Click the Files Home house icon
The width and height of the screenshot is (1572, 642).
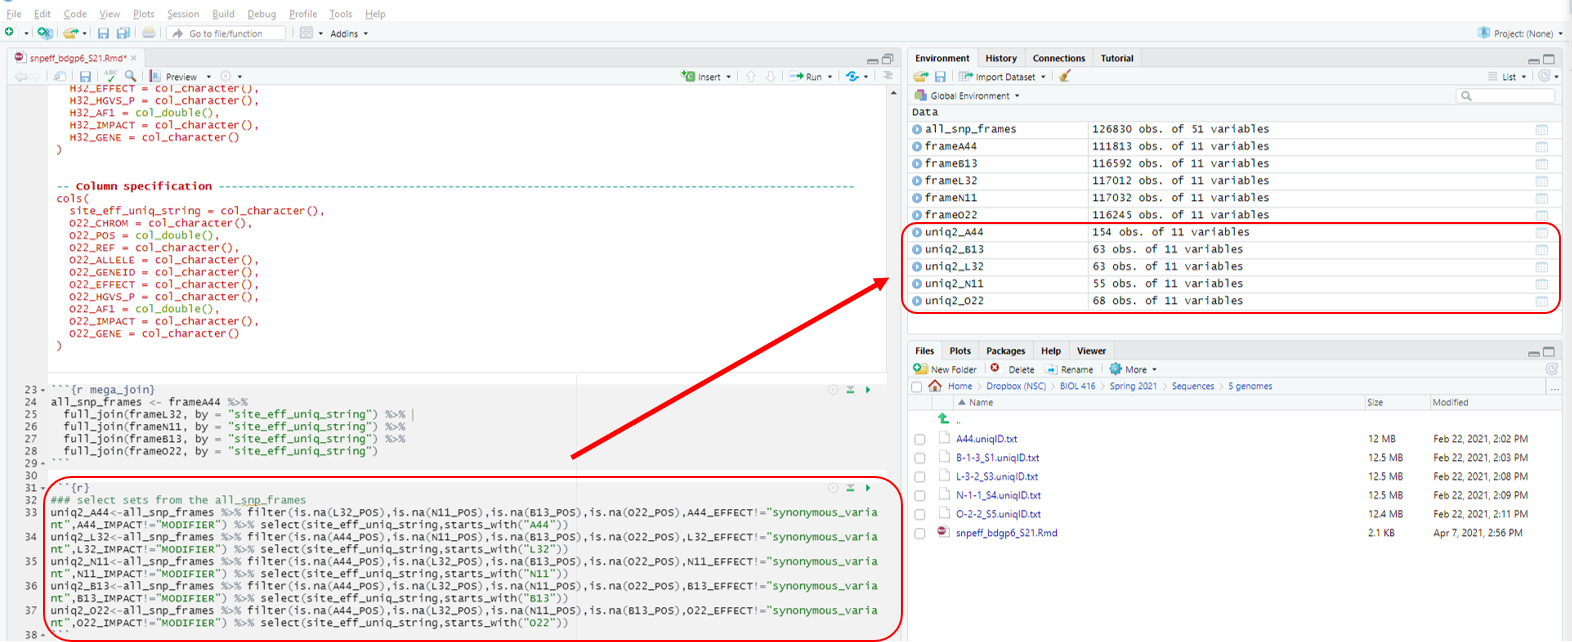click(x=935, y=386)
